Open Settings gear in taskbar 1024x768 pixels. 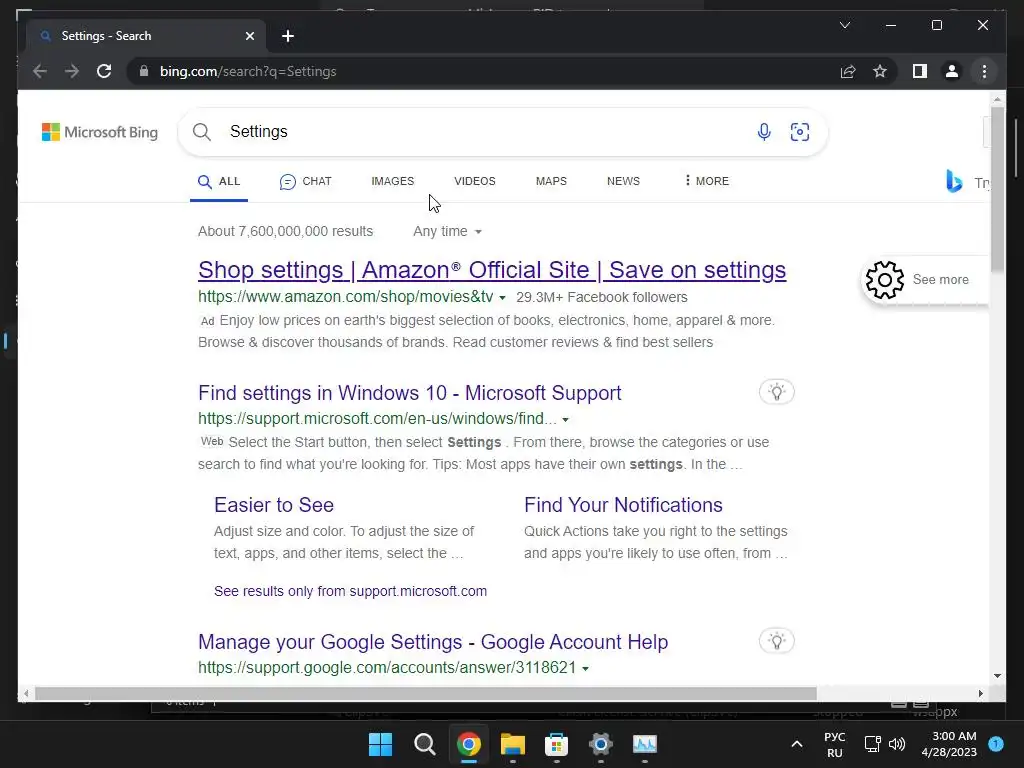coord(600,744)
